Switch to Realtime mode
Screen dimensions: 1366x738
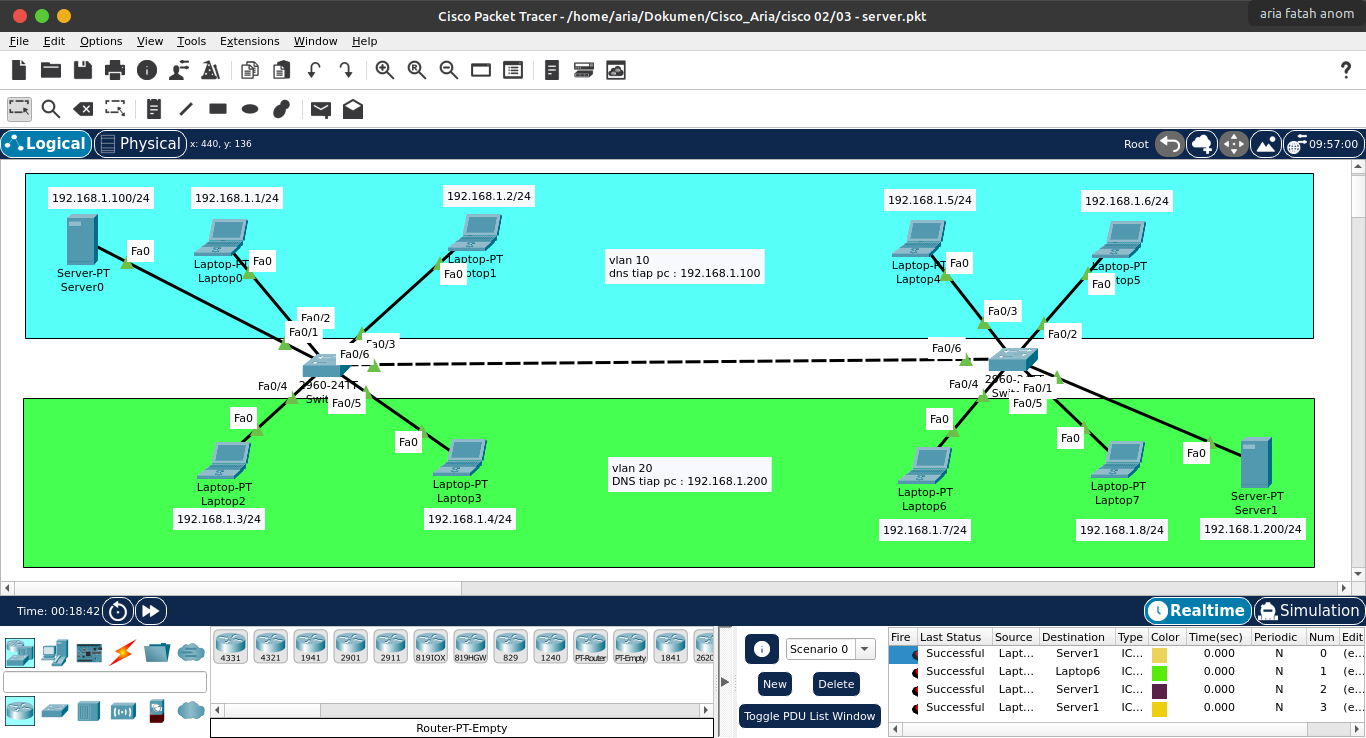pos(1198,610)
